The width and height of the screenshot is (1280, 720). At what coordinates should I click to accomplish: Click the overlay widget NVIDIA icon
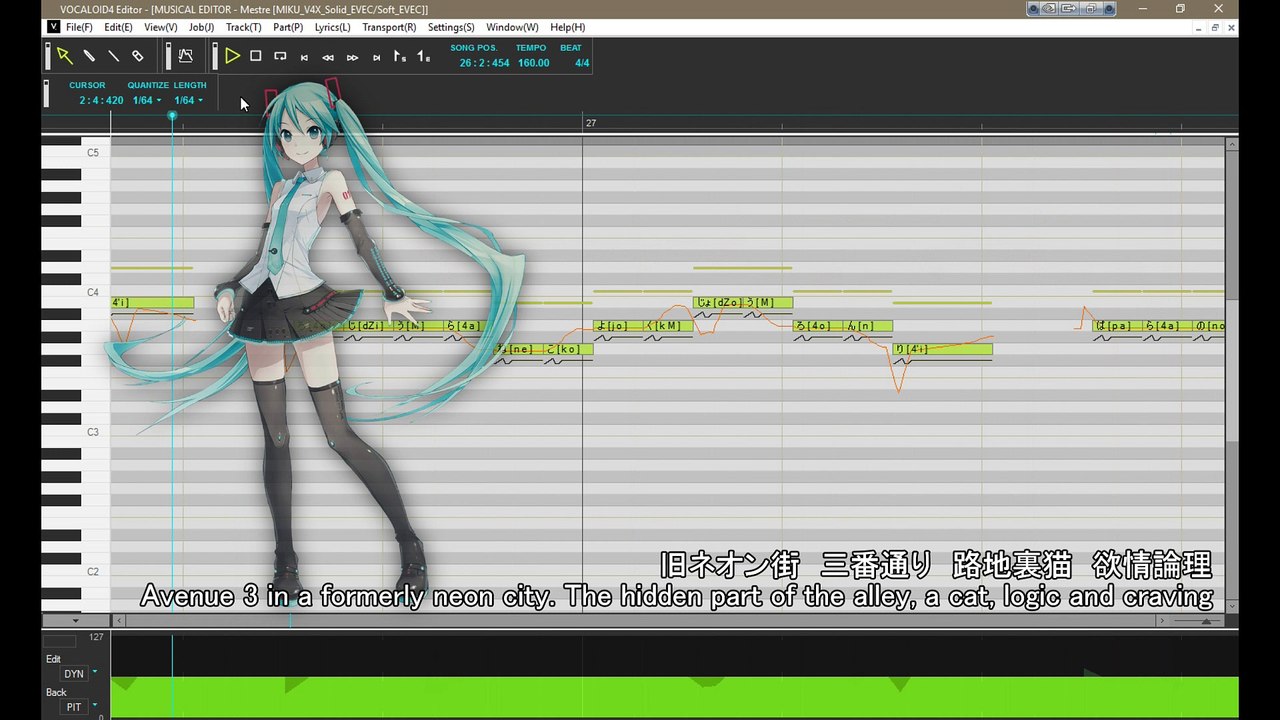point(1047,8)
